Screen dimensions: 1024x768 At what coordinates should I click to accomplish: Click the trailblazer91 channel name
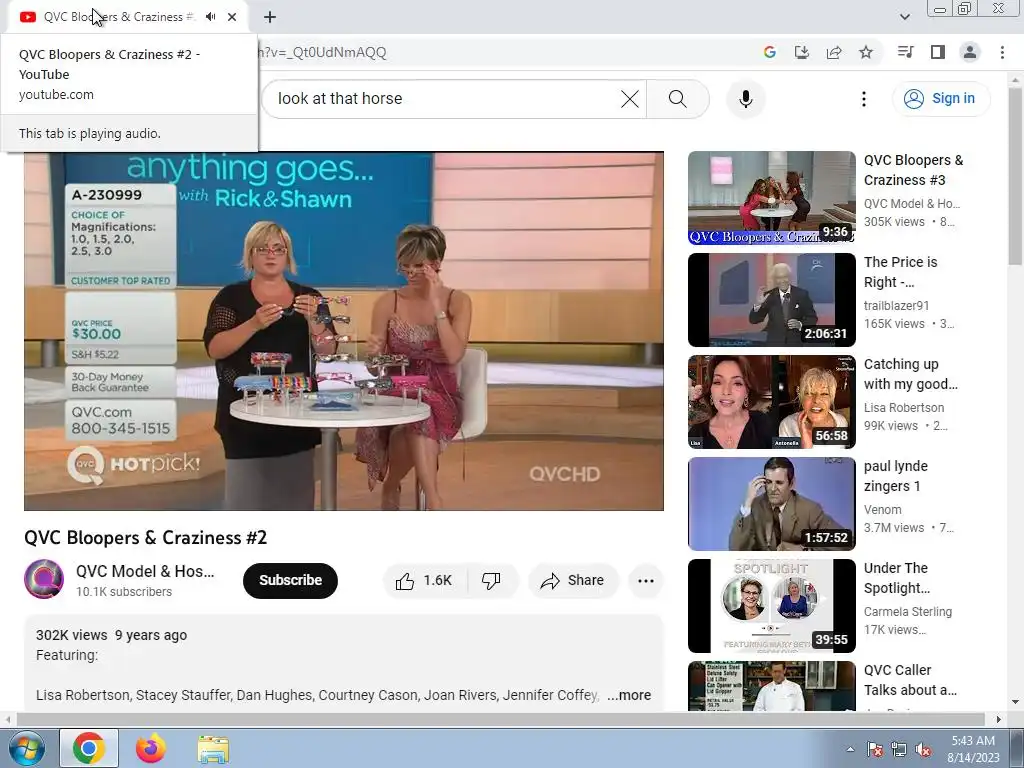[896, 306]
